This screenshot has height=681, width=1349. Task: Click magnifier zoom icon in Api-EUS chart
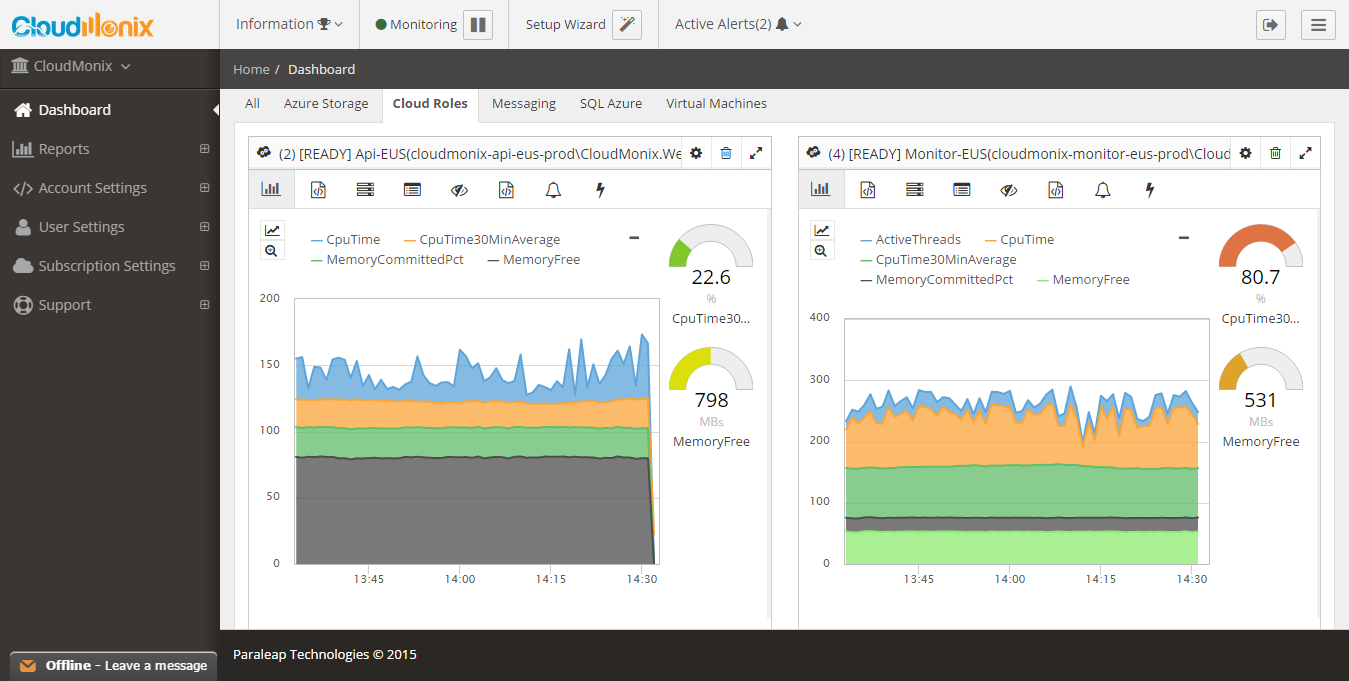(271, 250)
